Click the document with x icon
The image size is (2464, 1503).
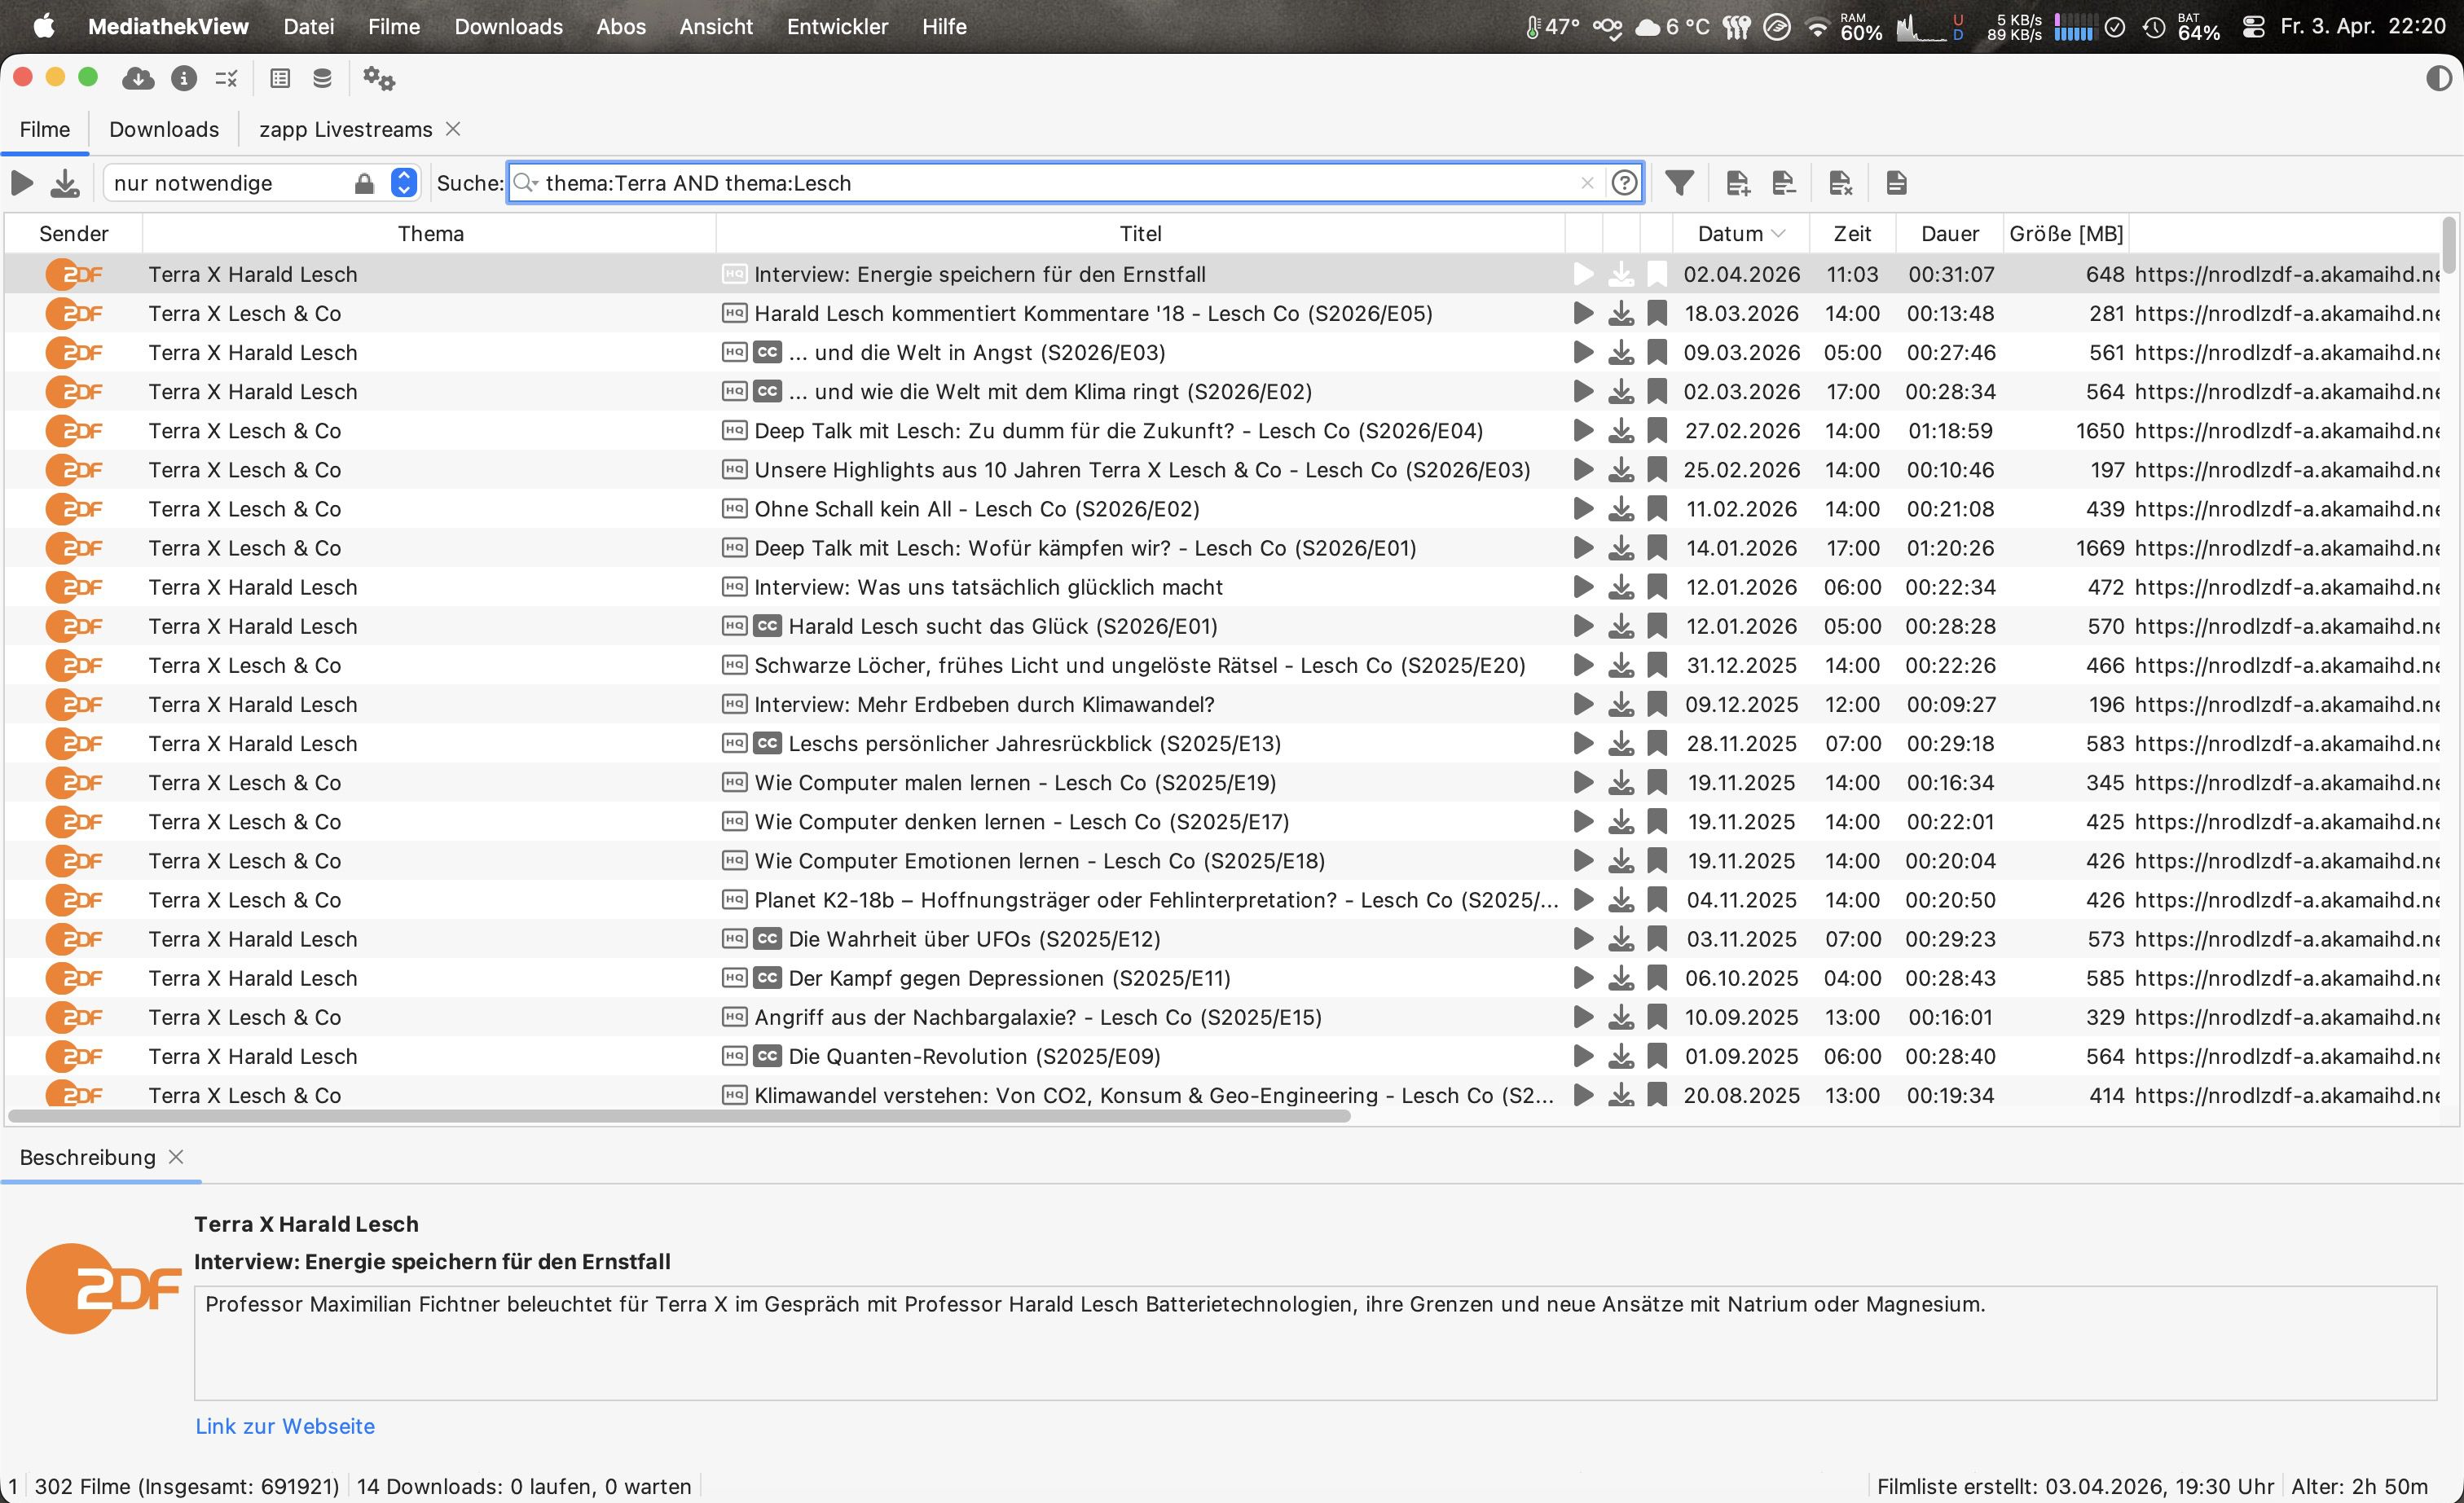coord(1840,183)
